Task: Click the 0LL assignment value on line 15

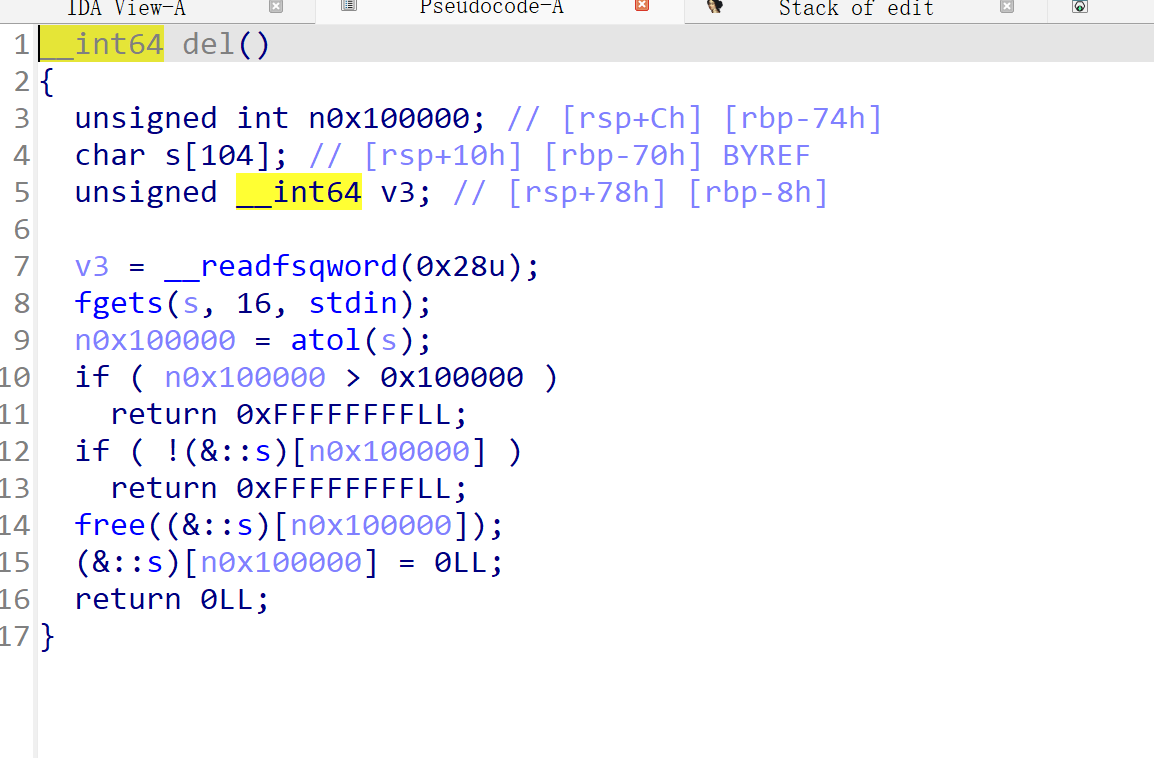Action: tap(460, 562)
